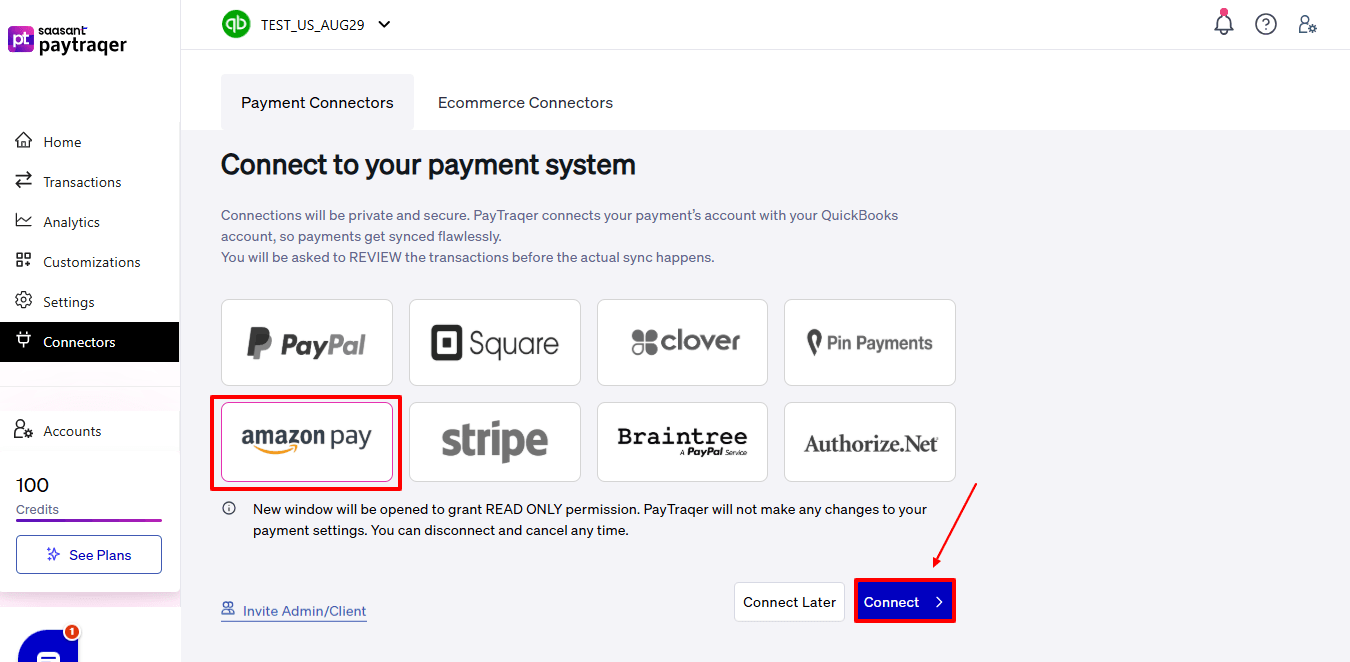The height and width of the screenshot is (662, 1350).
Task: Open the notifications bell
Action: point(1223,23)
